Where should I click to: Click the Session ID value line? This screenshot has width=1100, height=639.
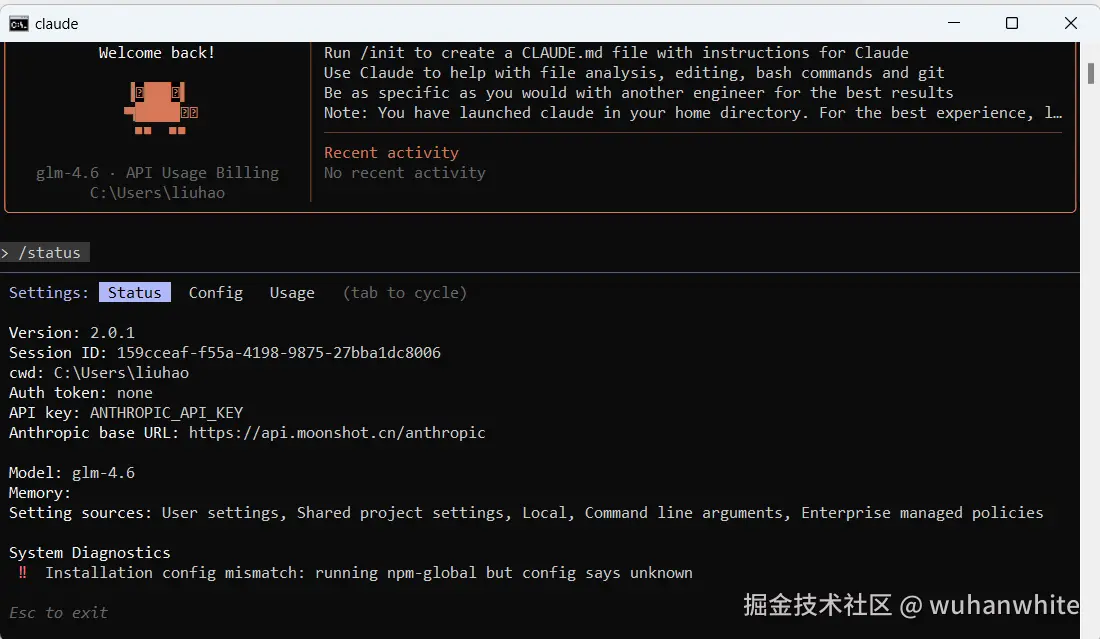(x=224, y=353)
